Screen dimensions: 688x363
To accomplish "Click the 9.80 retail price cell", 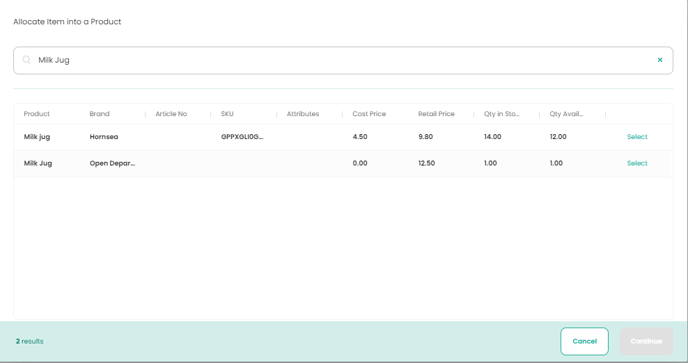I will [426, 137].
